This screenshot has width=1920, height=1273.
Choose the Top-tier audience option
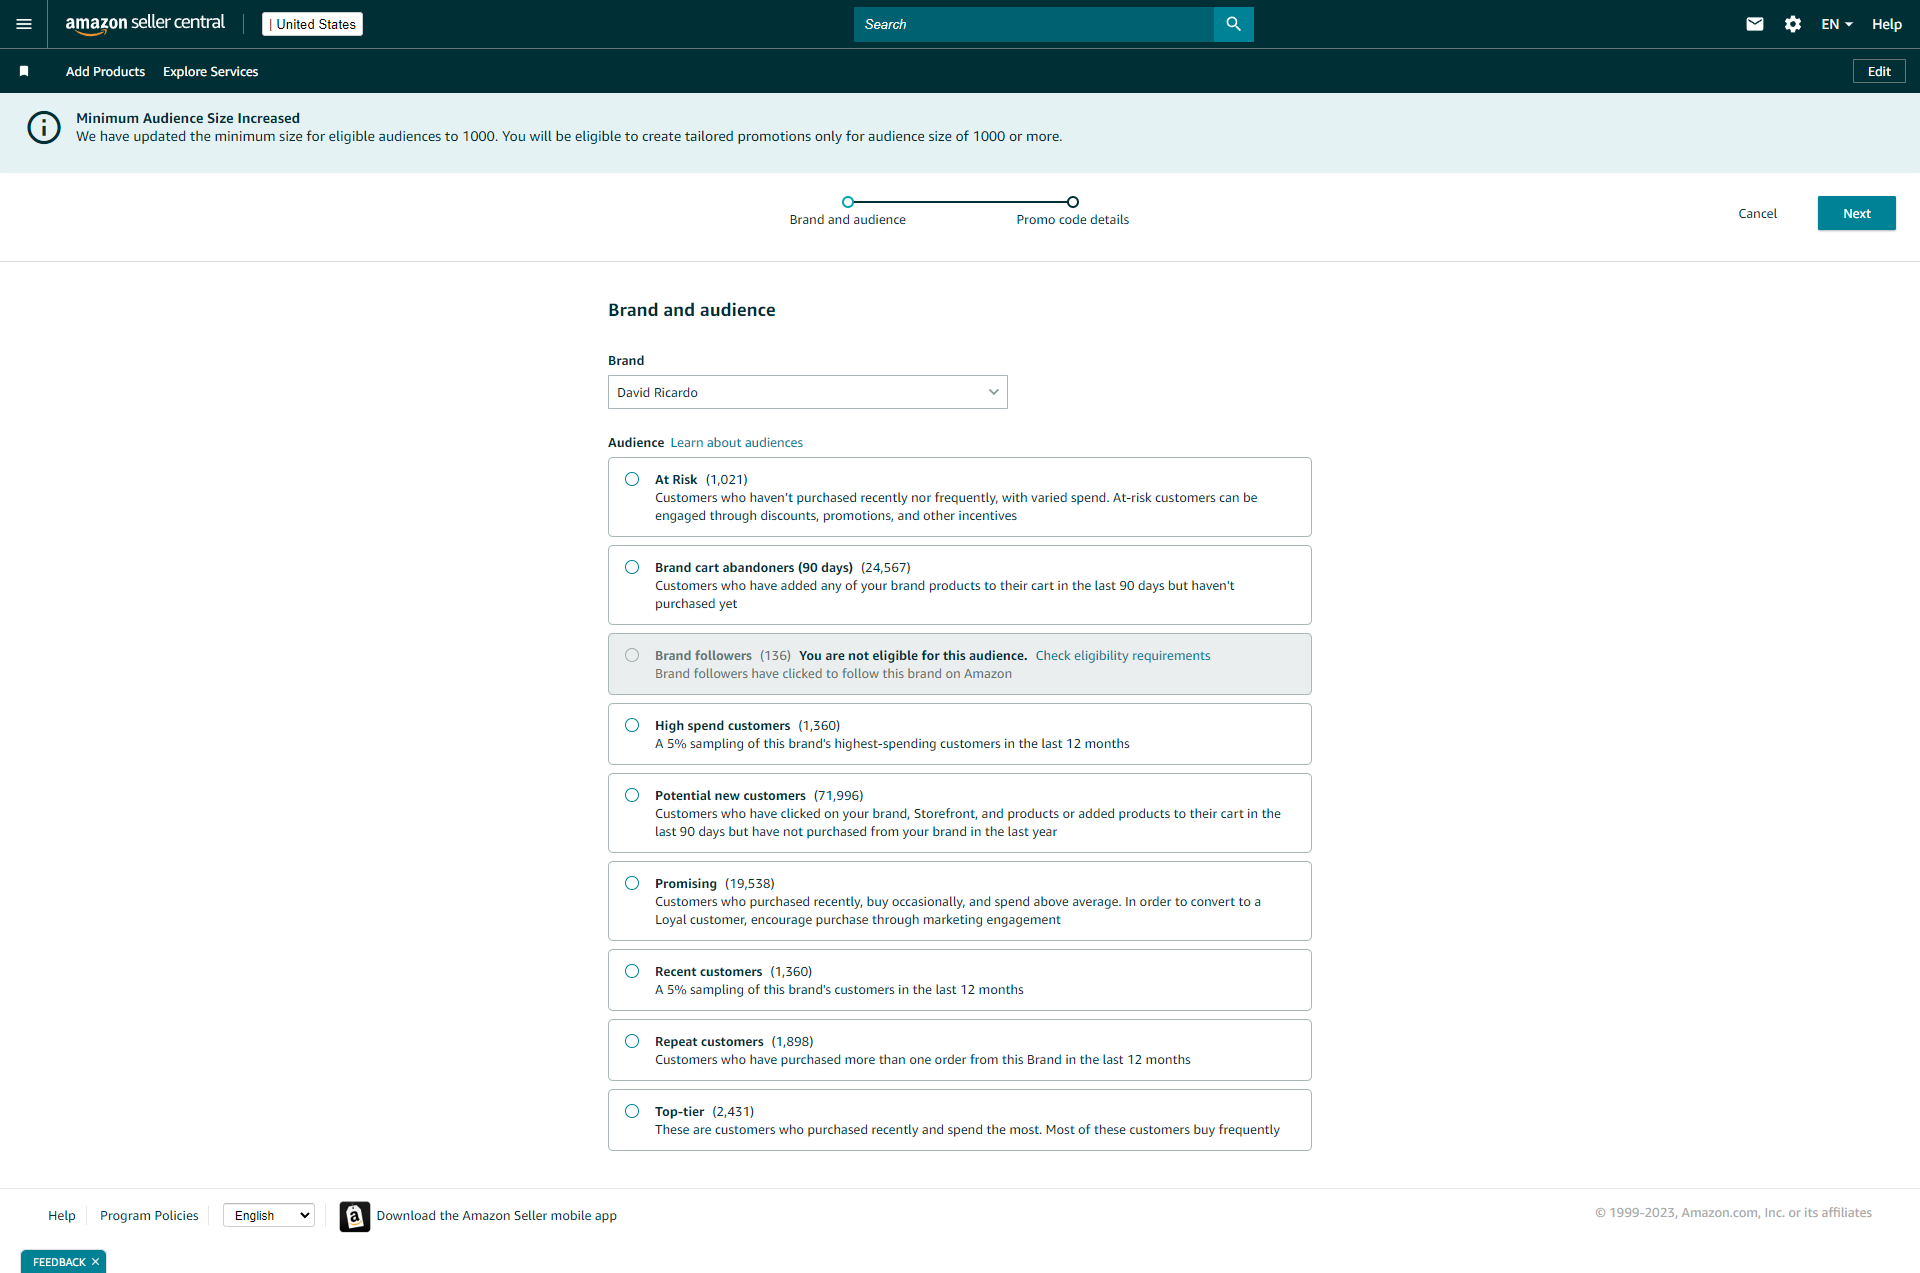tap(632, 1112)
